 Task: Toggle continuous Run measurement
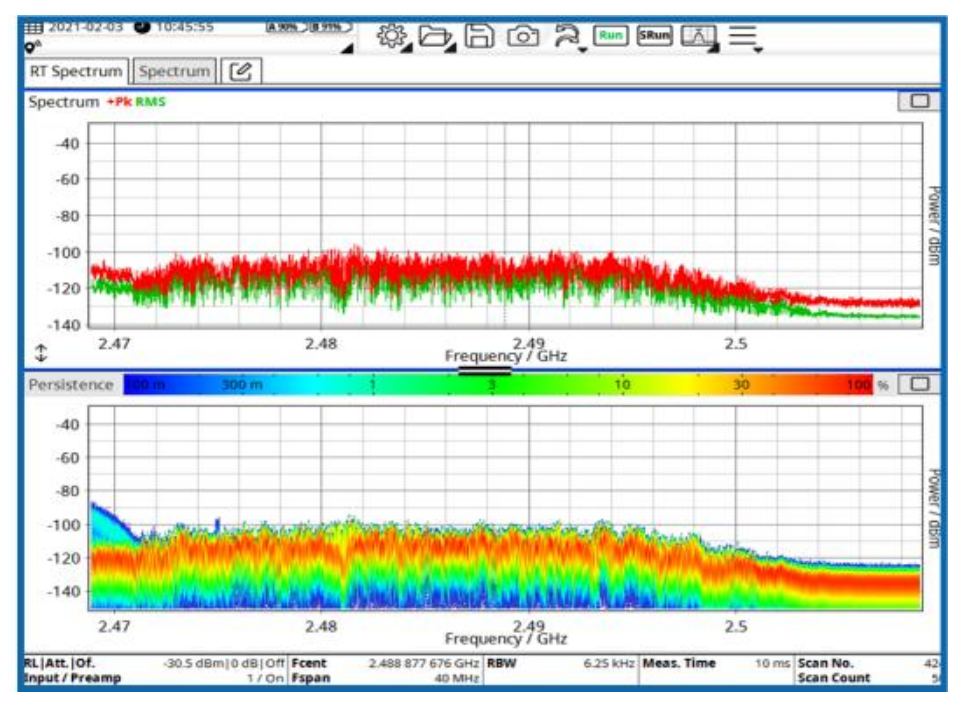click(x=611, y=35)
